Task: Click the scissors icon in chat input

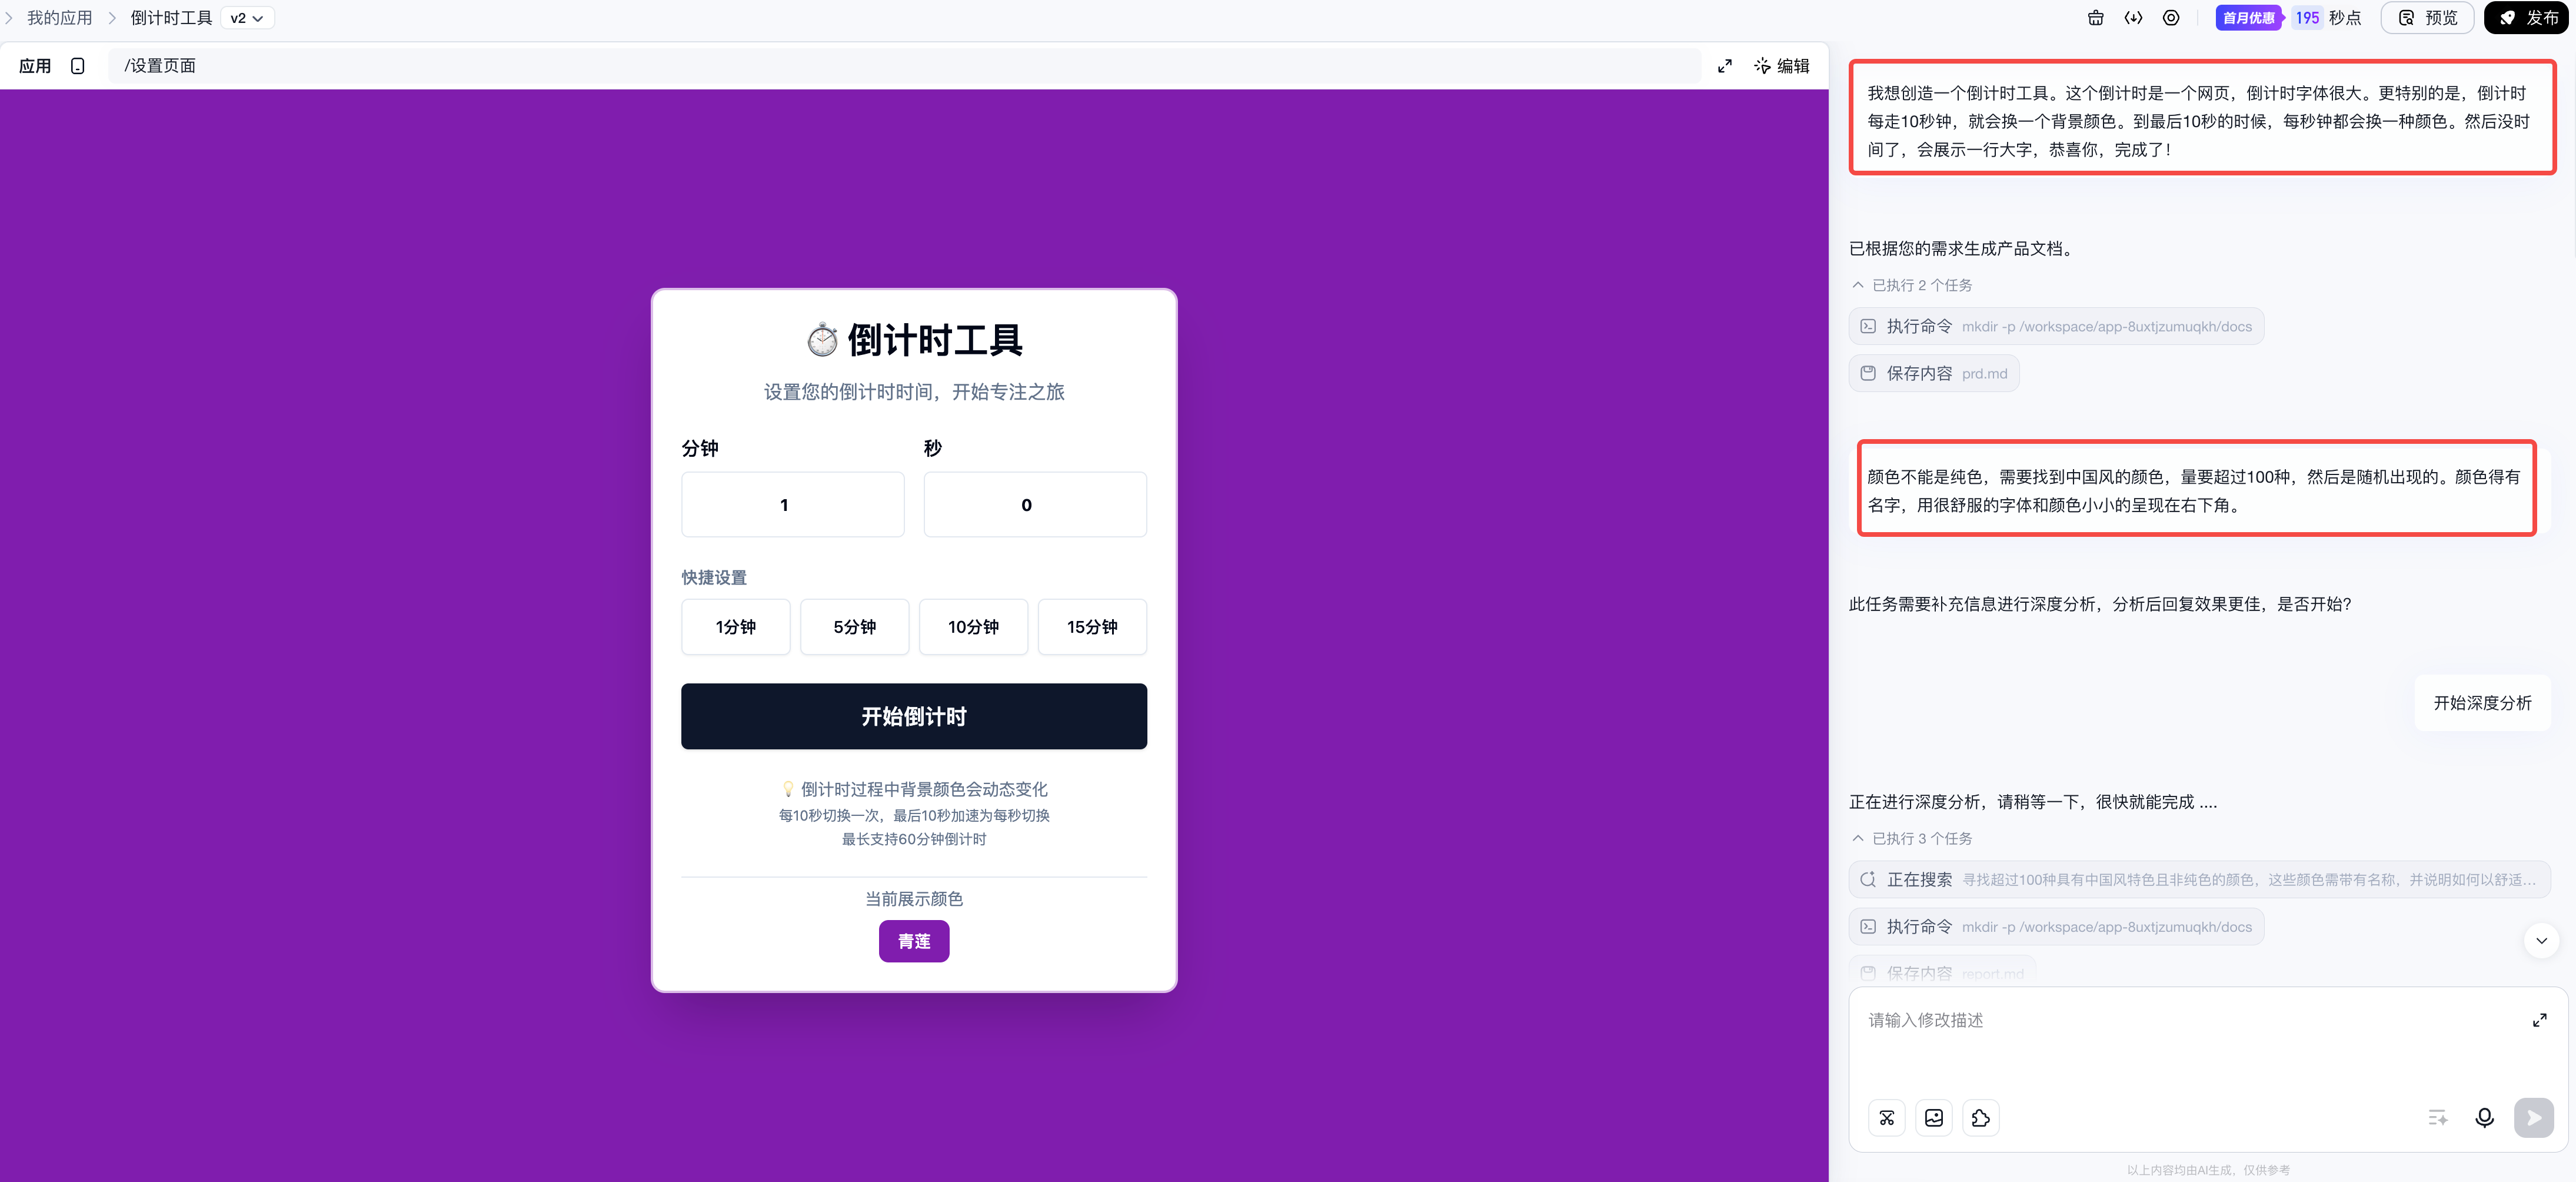Action: point(1886,1118)
